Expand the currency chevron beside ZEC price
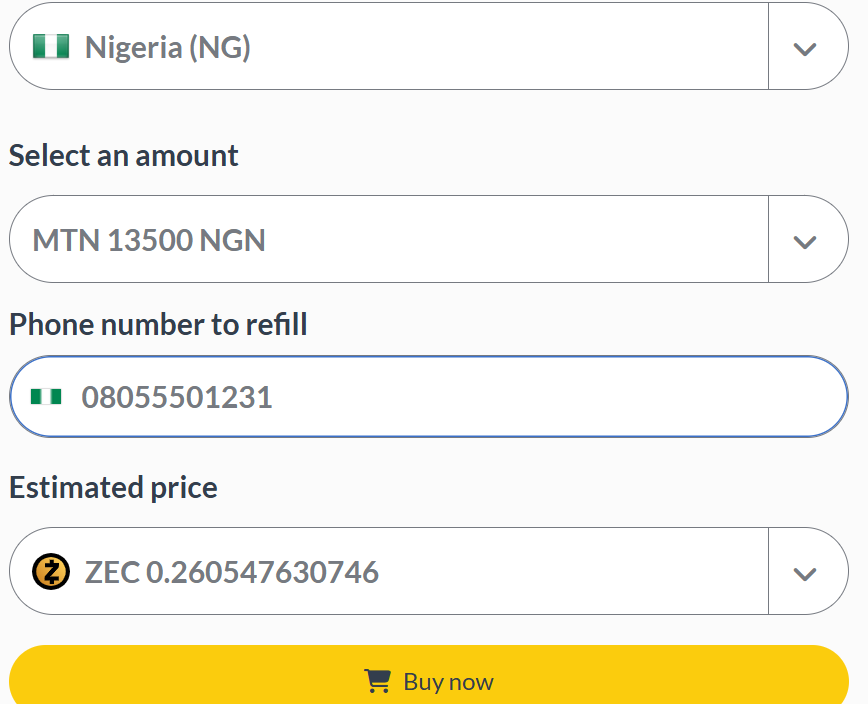This screenshot has height=704, width=868. 805,573
